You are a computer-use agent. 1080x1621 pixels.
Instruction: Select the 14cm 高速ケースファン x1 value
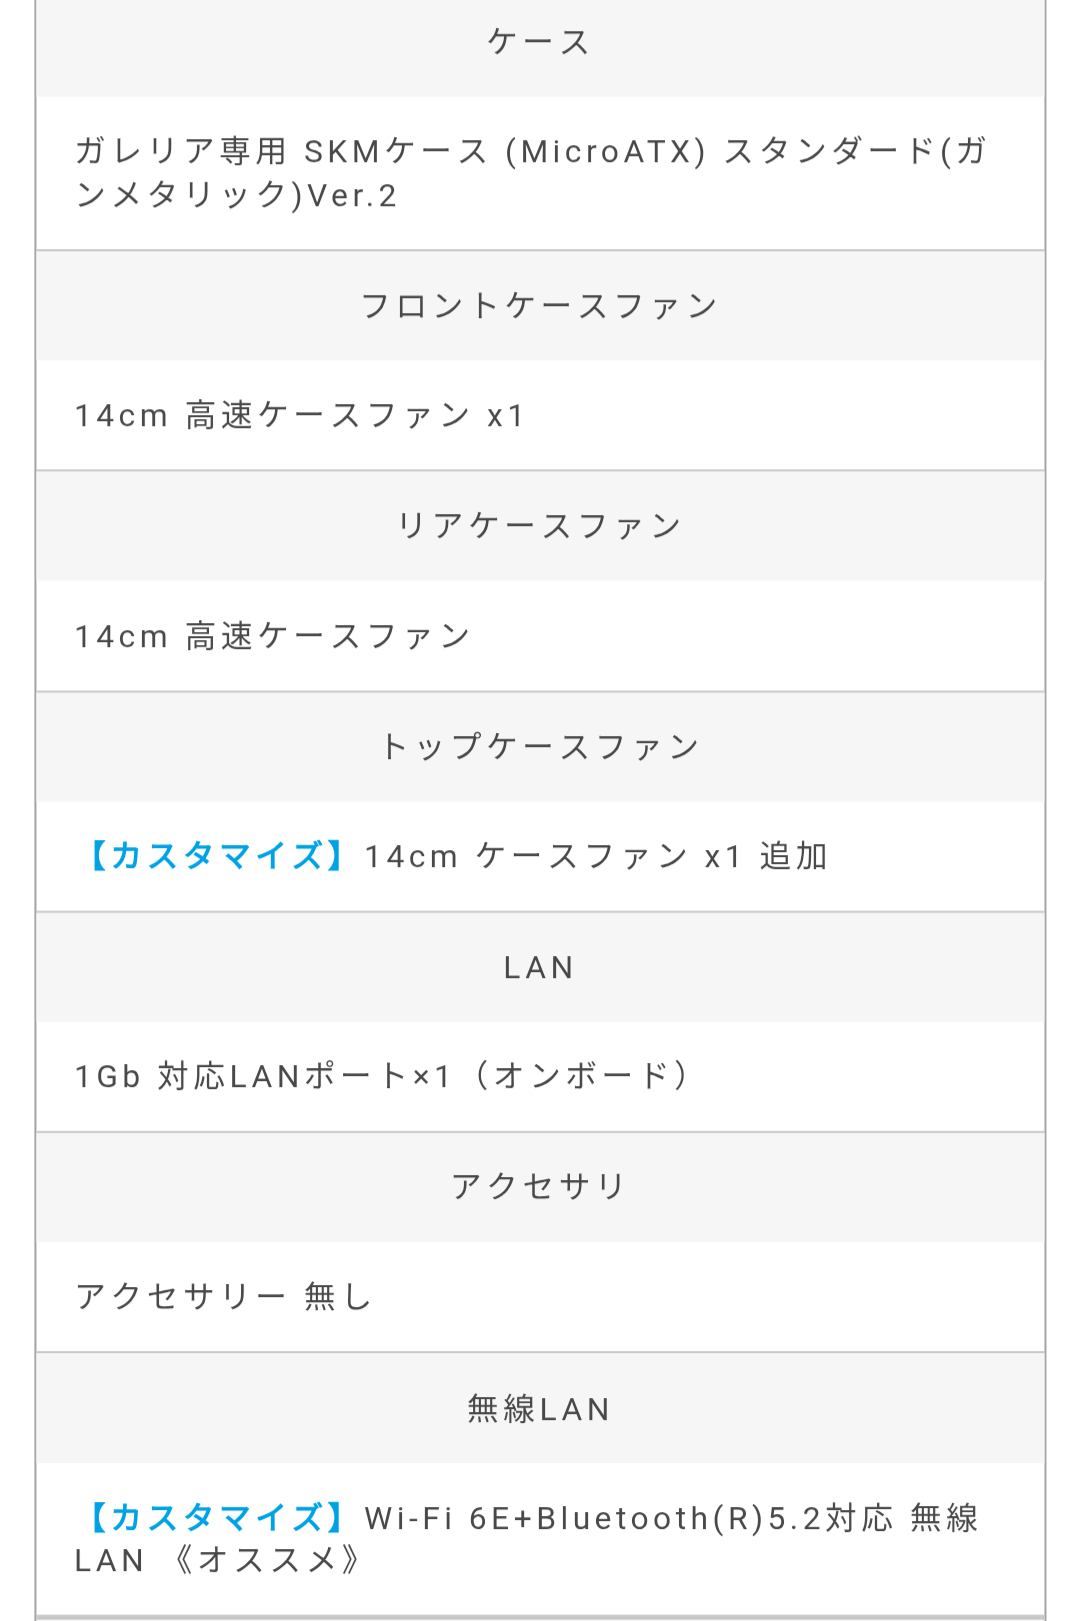pyautogui.click(x=300, y=416)
